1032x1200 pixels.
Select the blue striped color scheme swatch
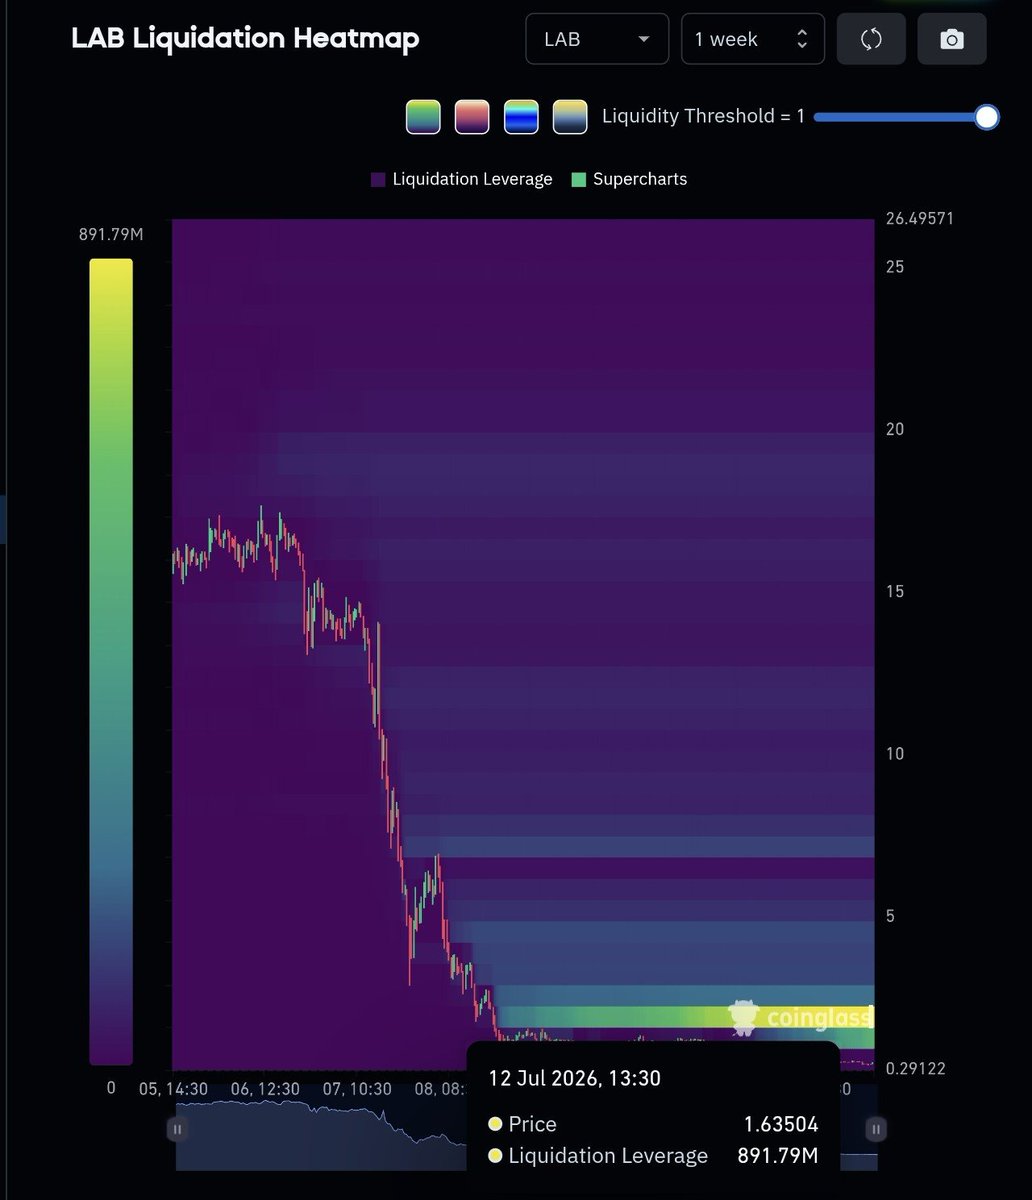[x=521, y=117]
